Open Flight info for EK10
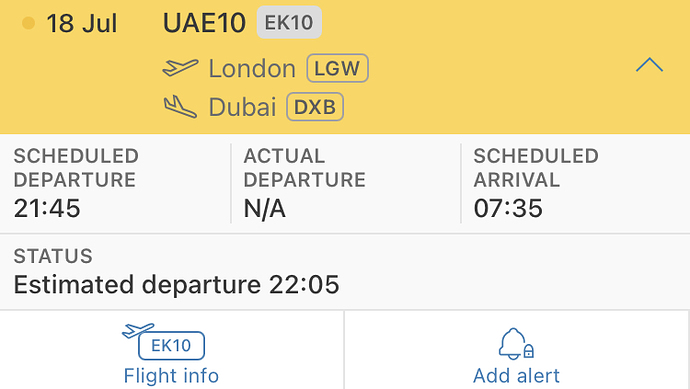The height and width of the screenshot is (389, 690). pos(172,350)
